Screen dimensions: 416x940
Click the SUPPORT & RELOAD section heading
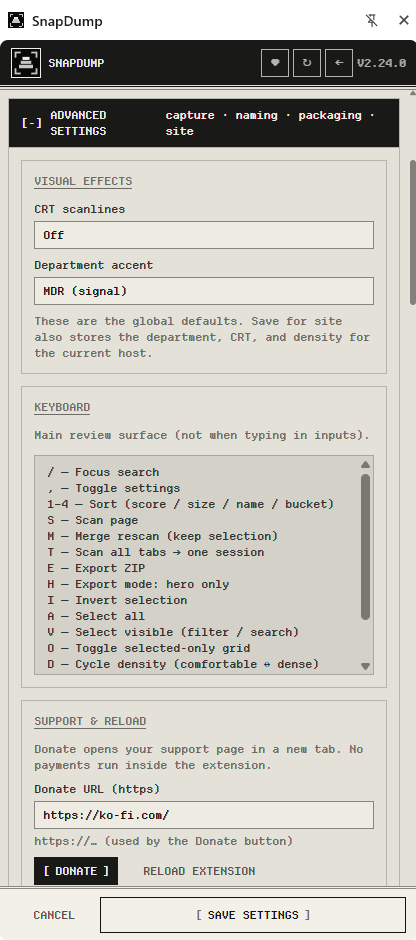90,721
